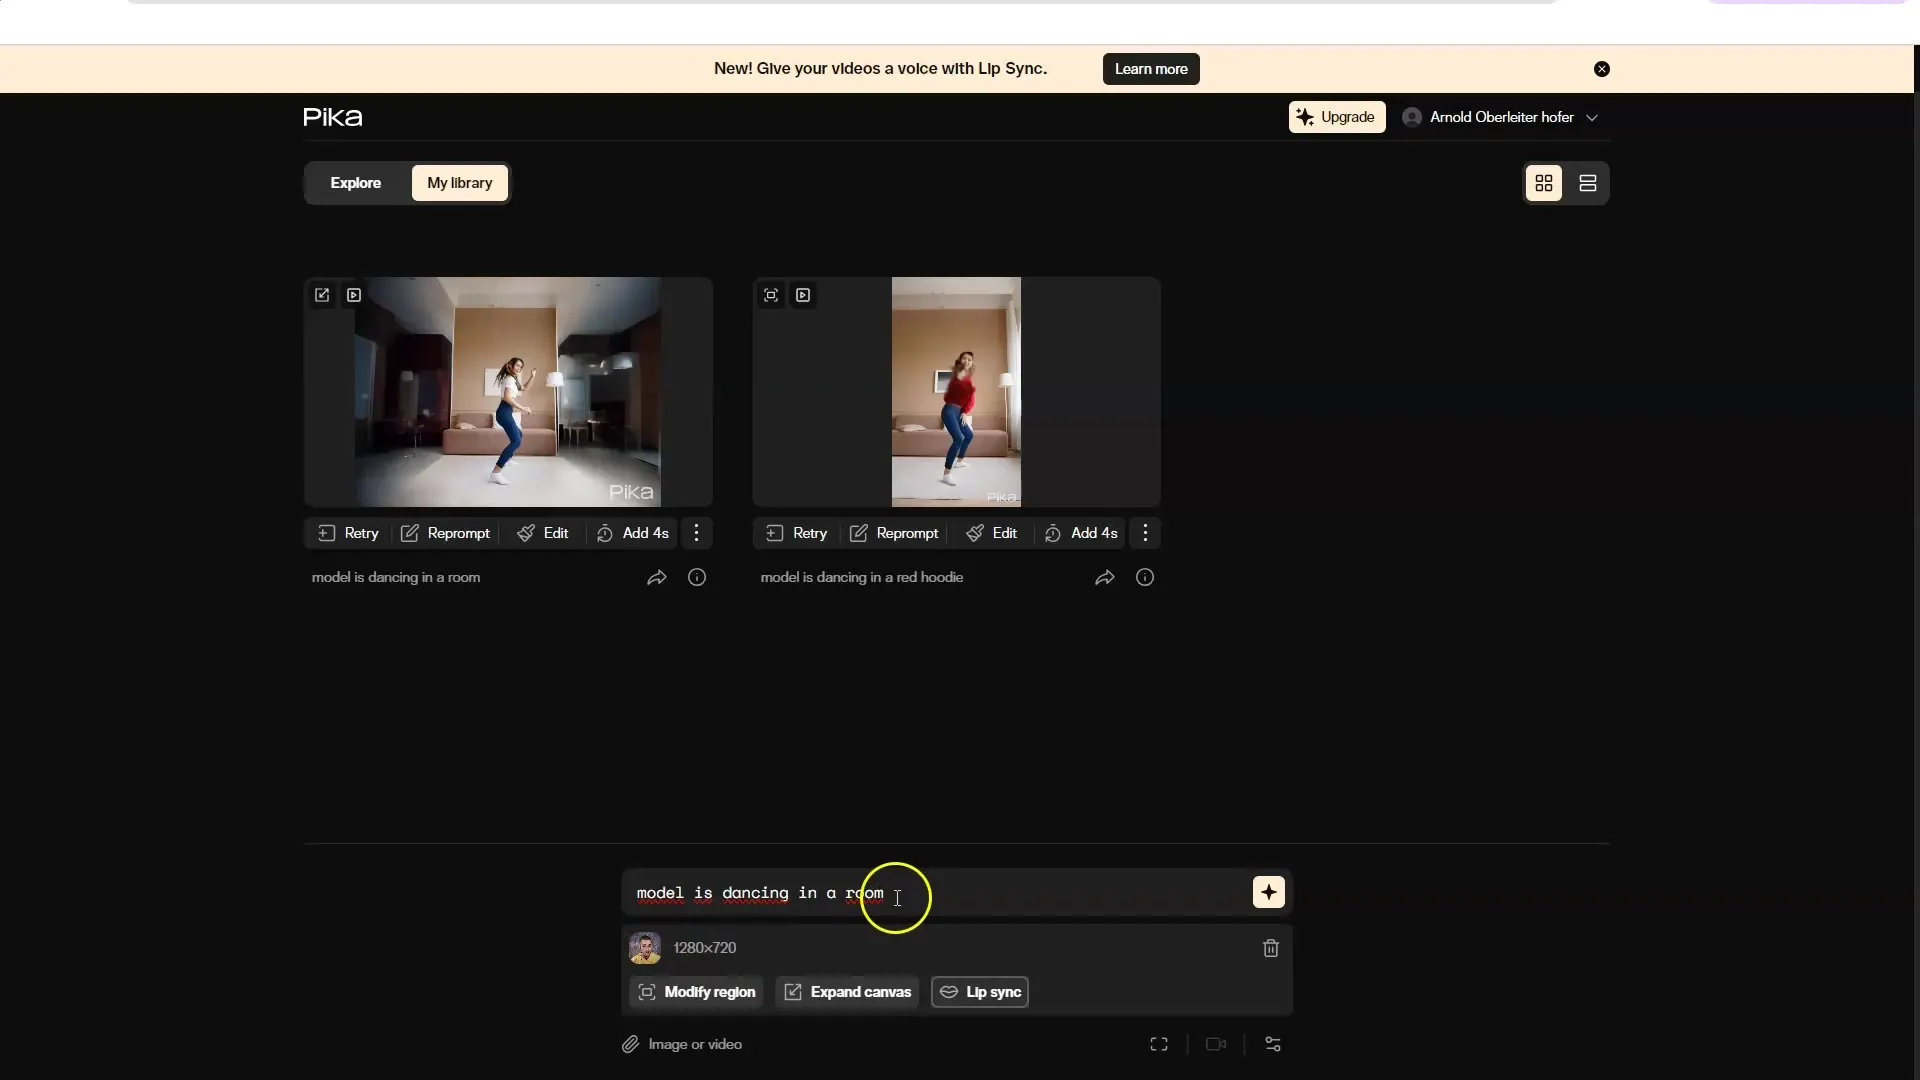Screen dimensions: 1920x1080
Task: Click play icon on room video thumbnail
Action: pos(354,295)
